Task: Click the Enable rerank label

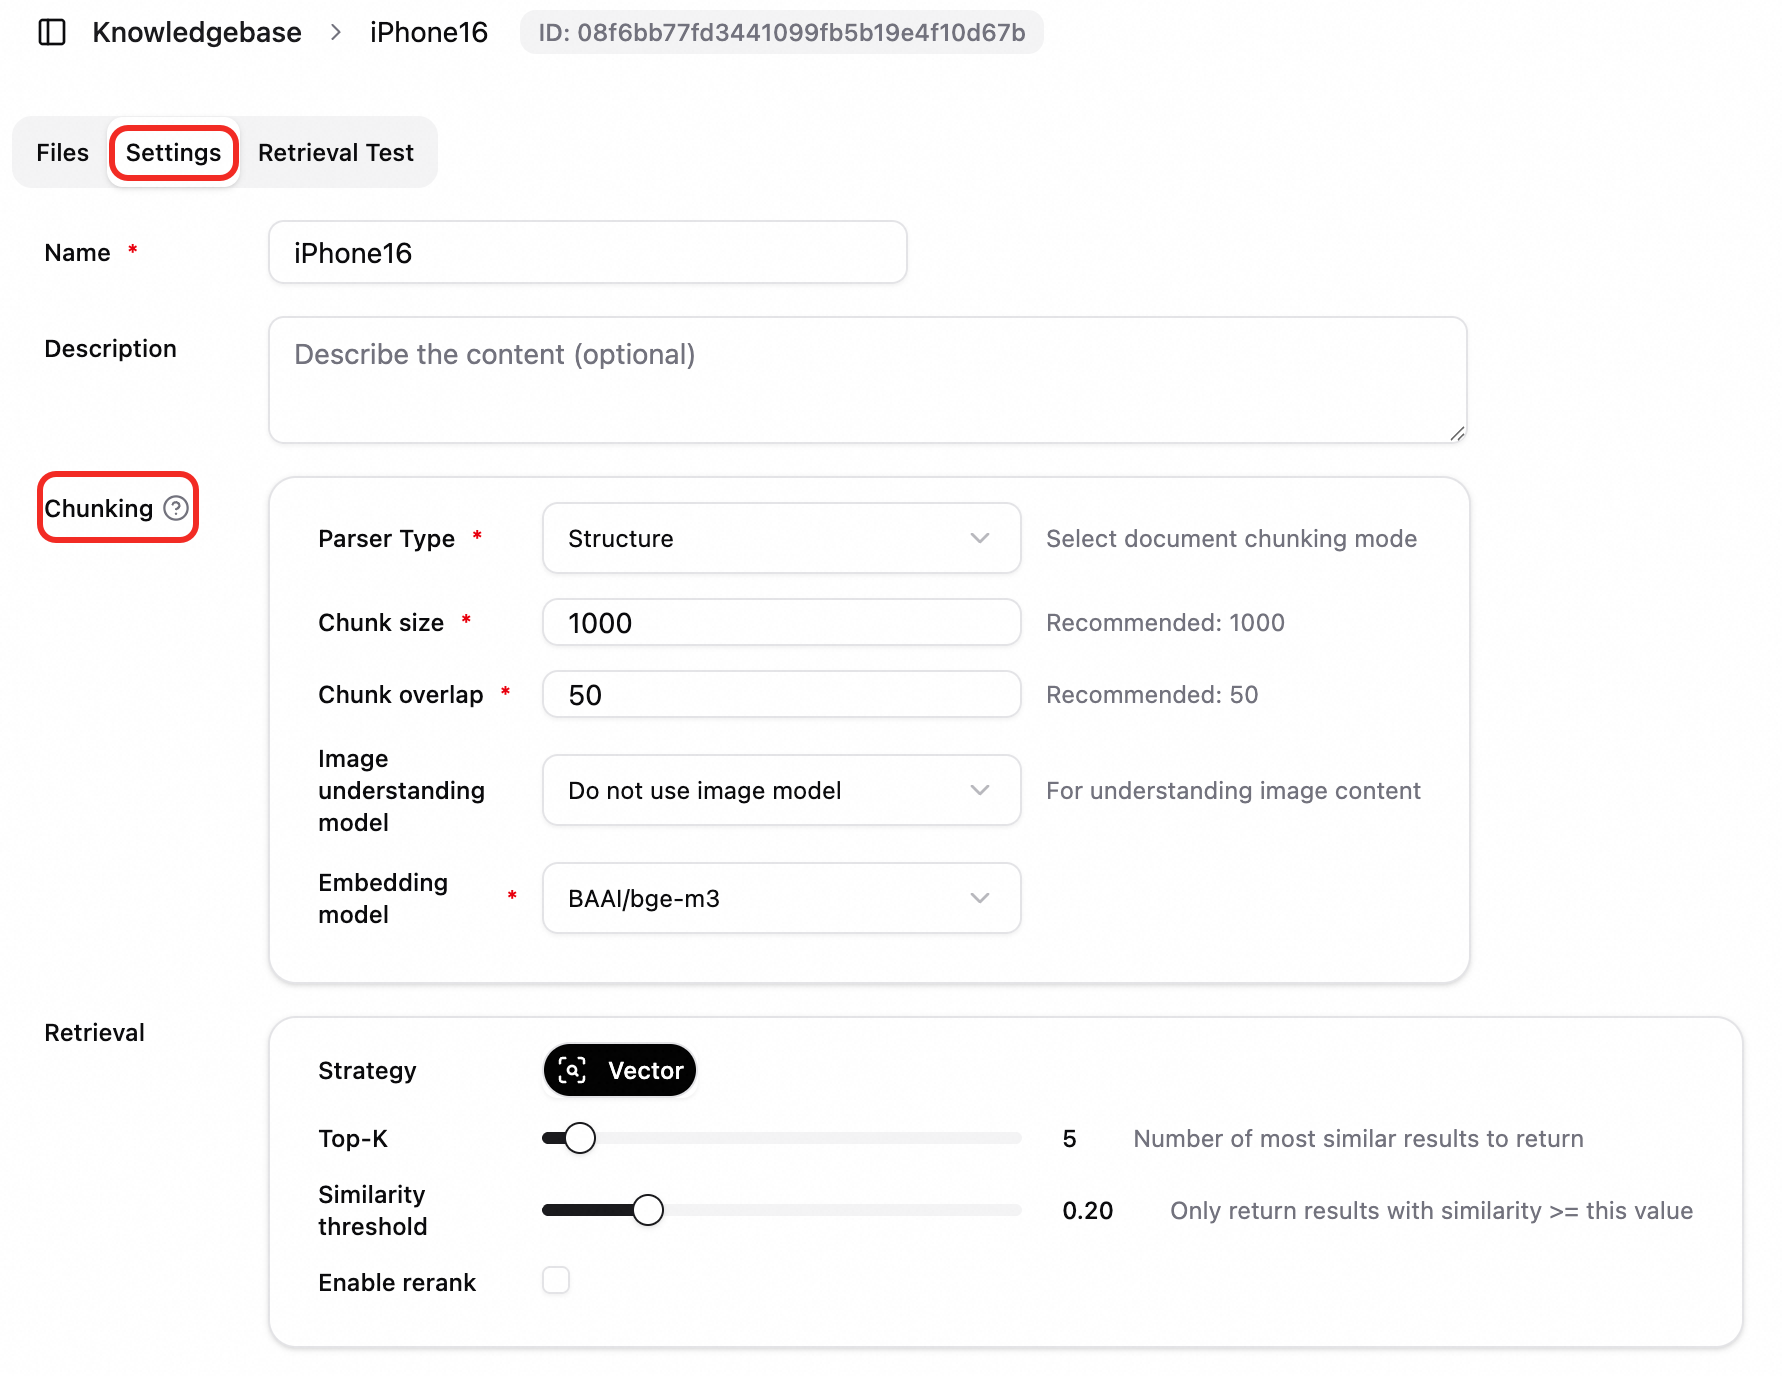Action: click(x=397, y=1282)
